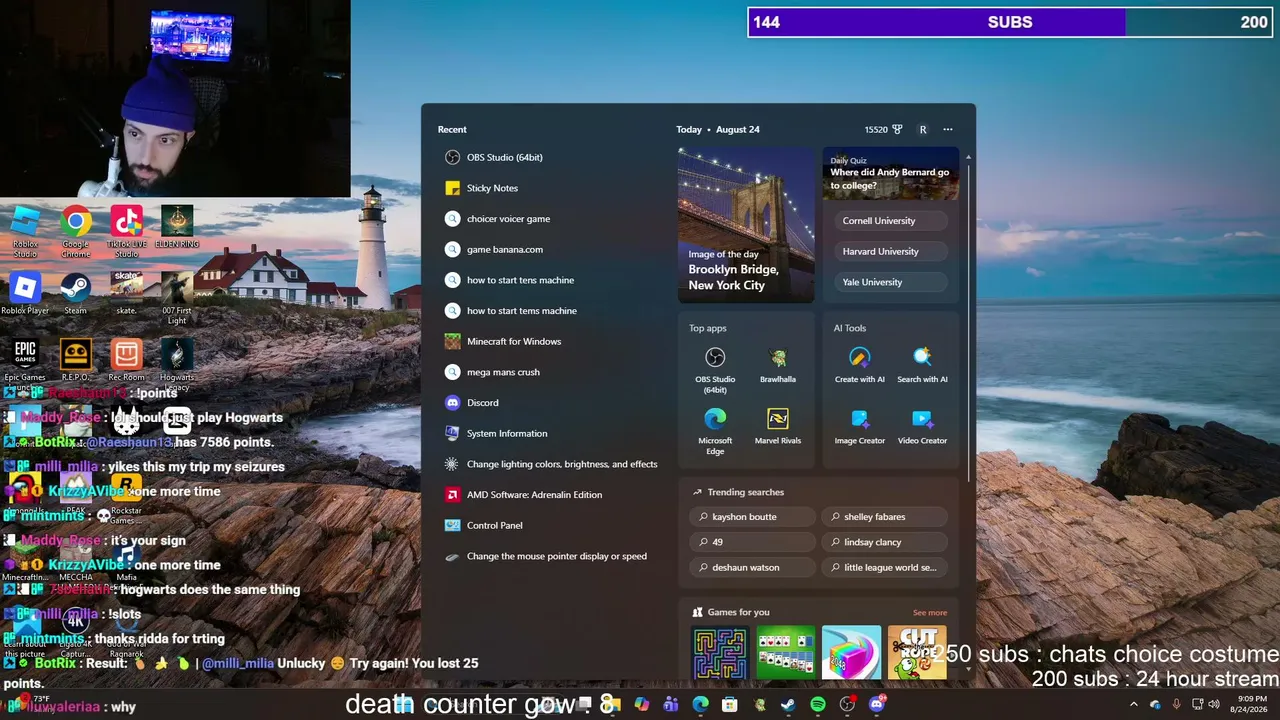The width and height of the screenshot is (1280, 720).
Task: Answer quiz with Cornell University
Action: (890, 221)
